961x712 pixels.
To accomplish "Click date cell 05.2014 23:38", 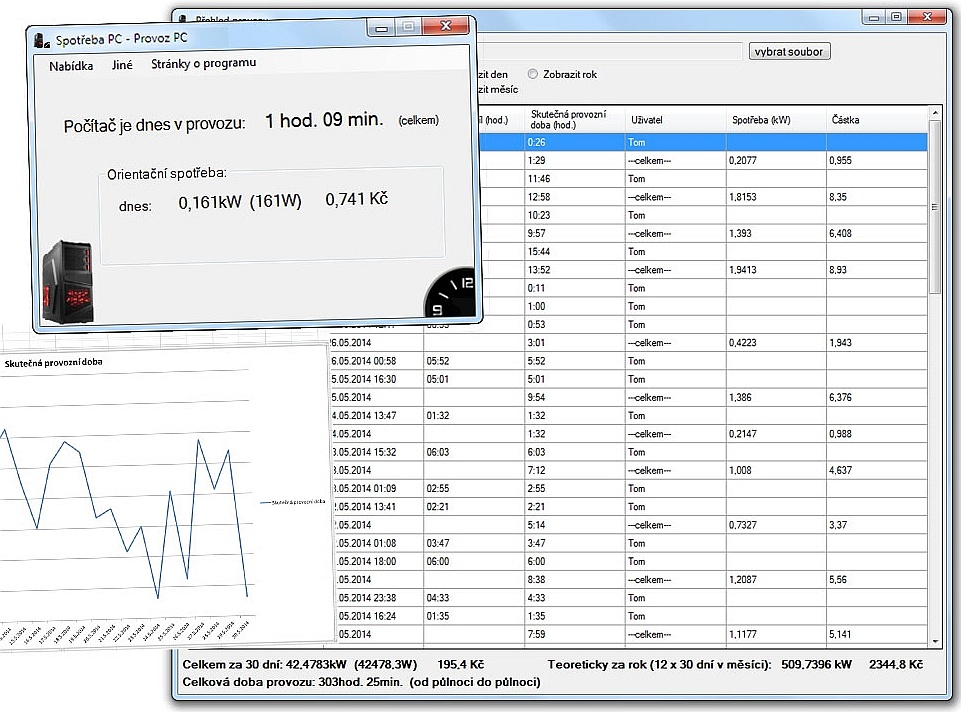I will coord(380,598).
